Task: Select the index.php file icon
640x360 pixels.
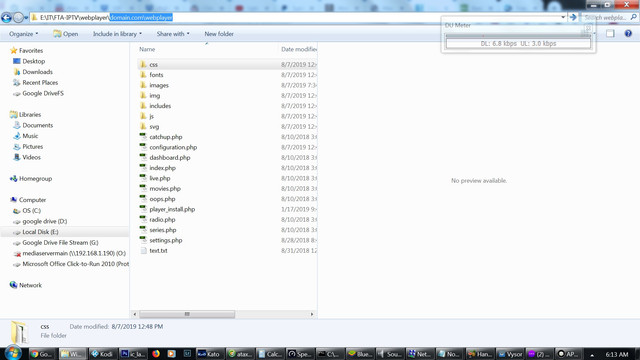Action: (143, 168)
